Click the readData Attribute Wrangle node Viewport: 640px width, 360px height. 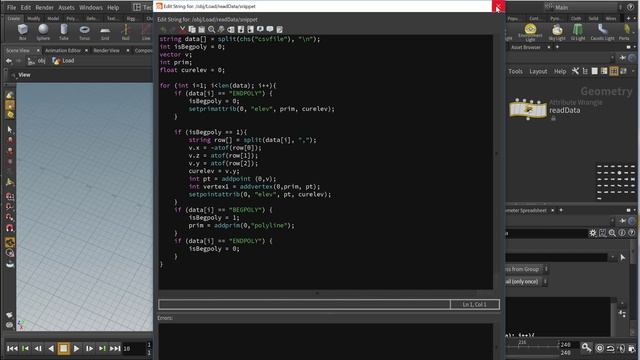528,109
